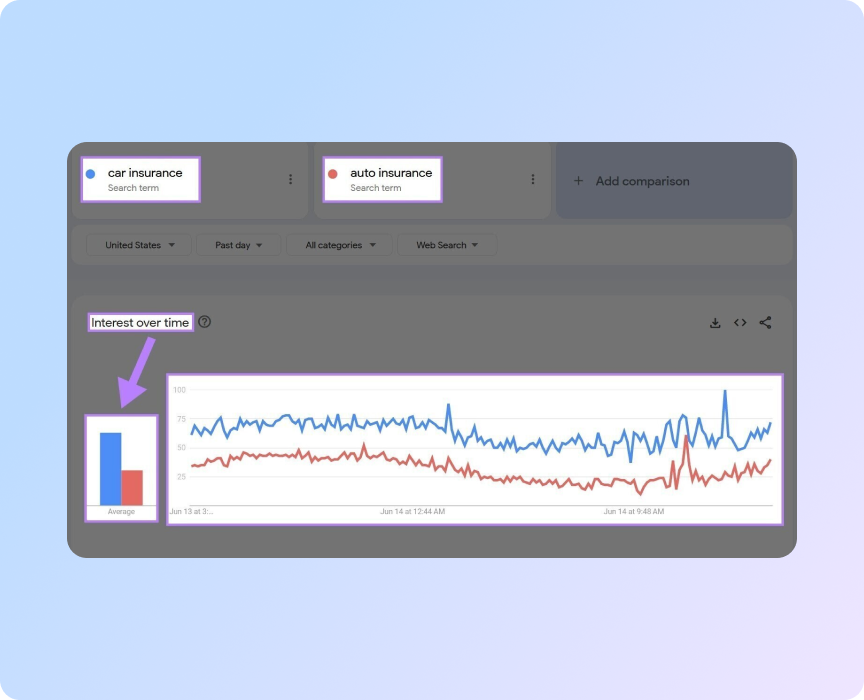Download the Interest over time data
Viewport: 864px width, 700px height.
[715, 322]
